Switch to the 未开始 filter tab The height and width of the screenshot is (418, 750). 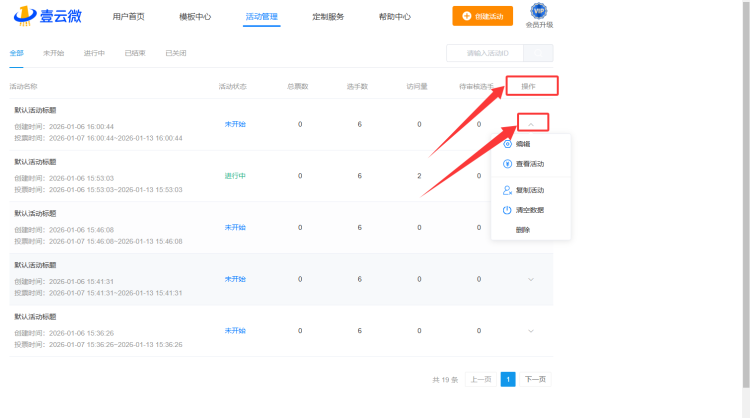(54, 53)
